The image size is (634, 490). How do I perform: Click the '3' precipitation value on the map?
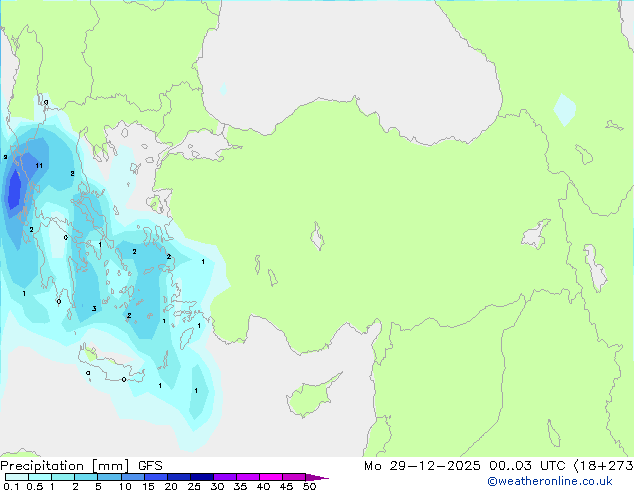pos(94,308)
